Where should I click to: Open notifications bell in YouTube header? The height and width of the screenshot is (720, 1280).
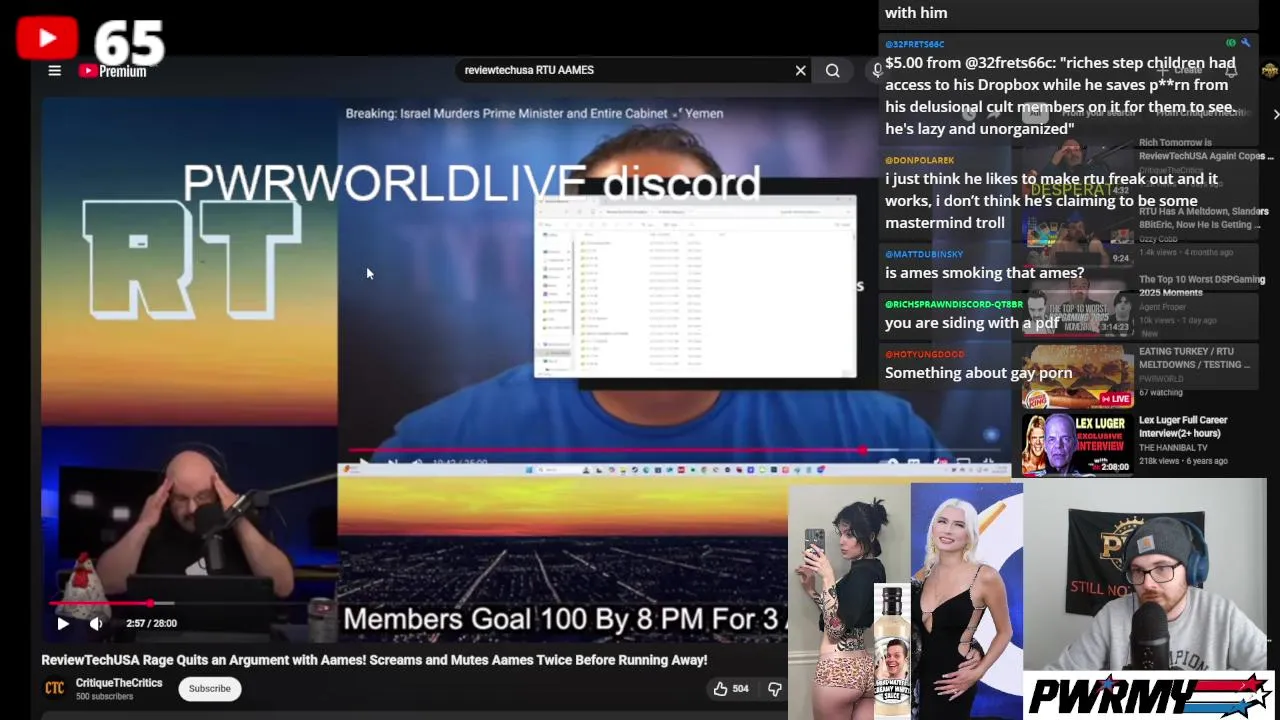1231,71
